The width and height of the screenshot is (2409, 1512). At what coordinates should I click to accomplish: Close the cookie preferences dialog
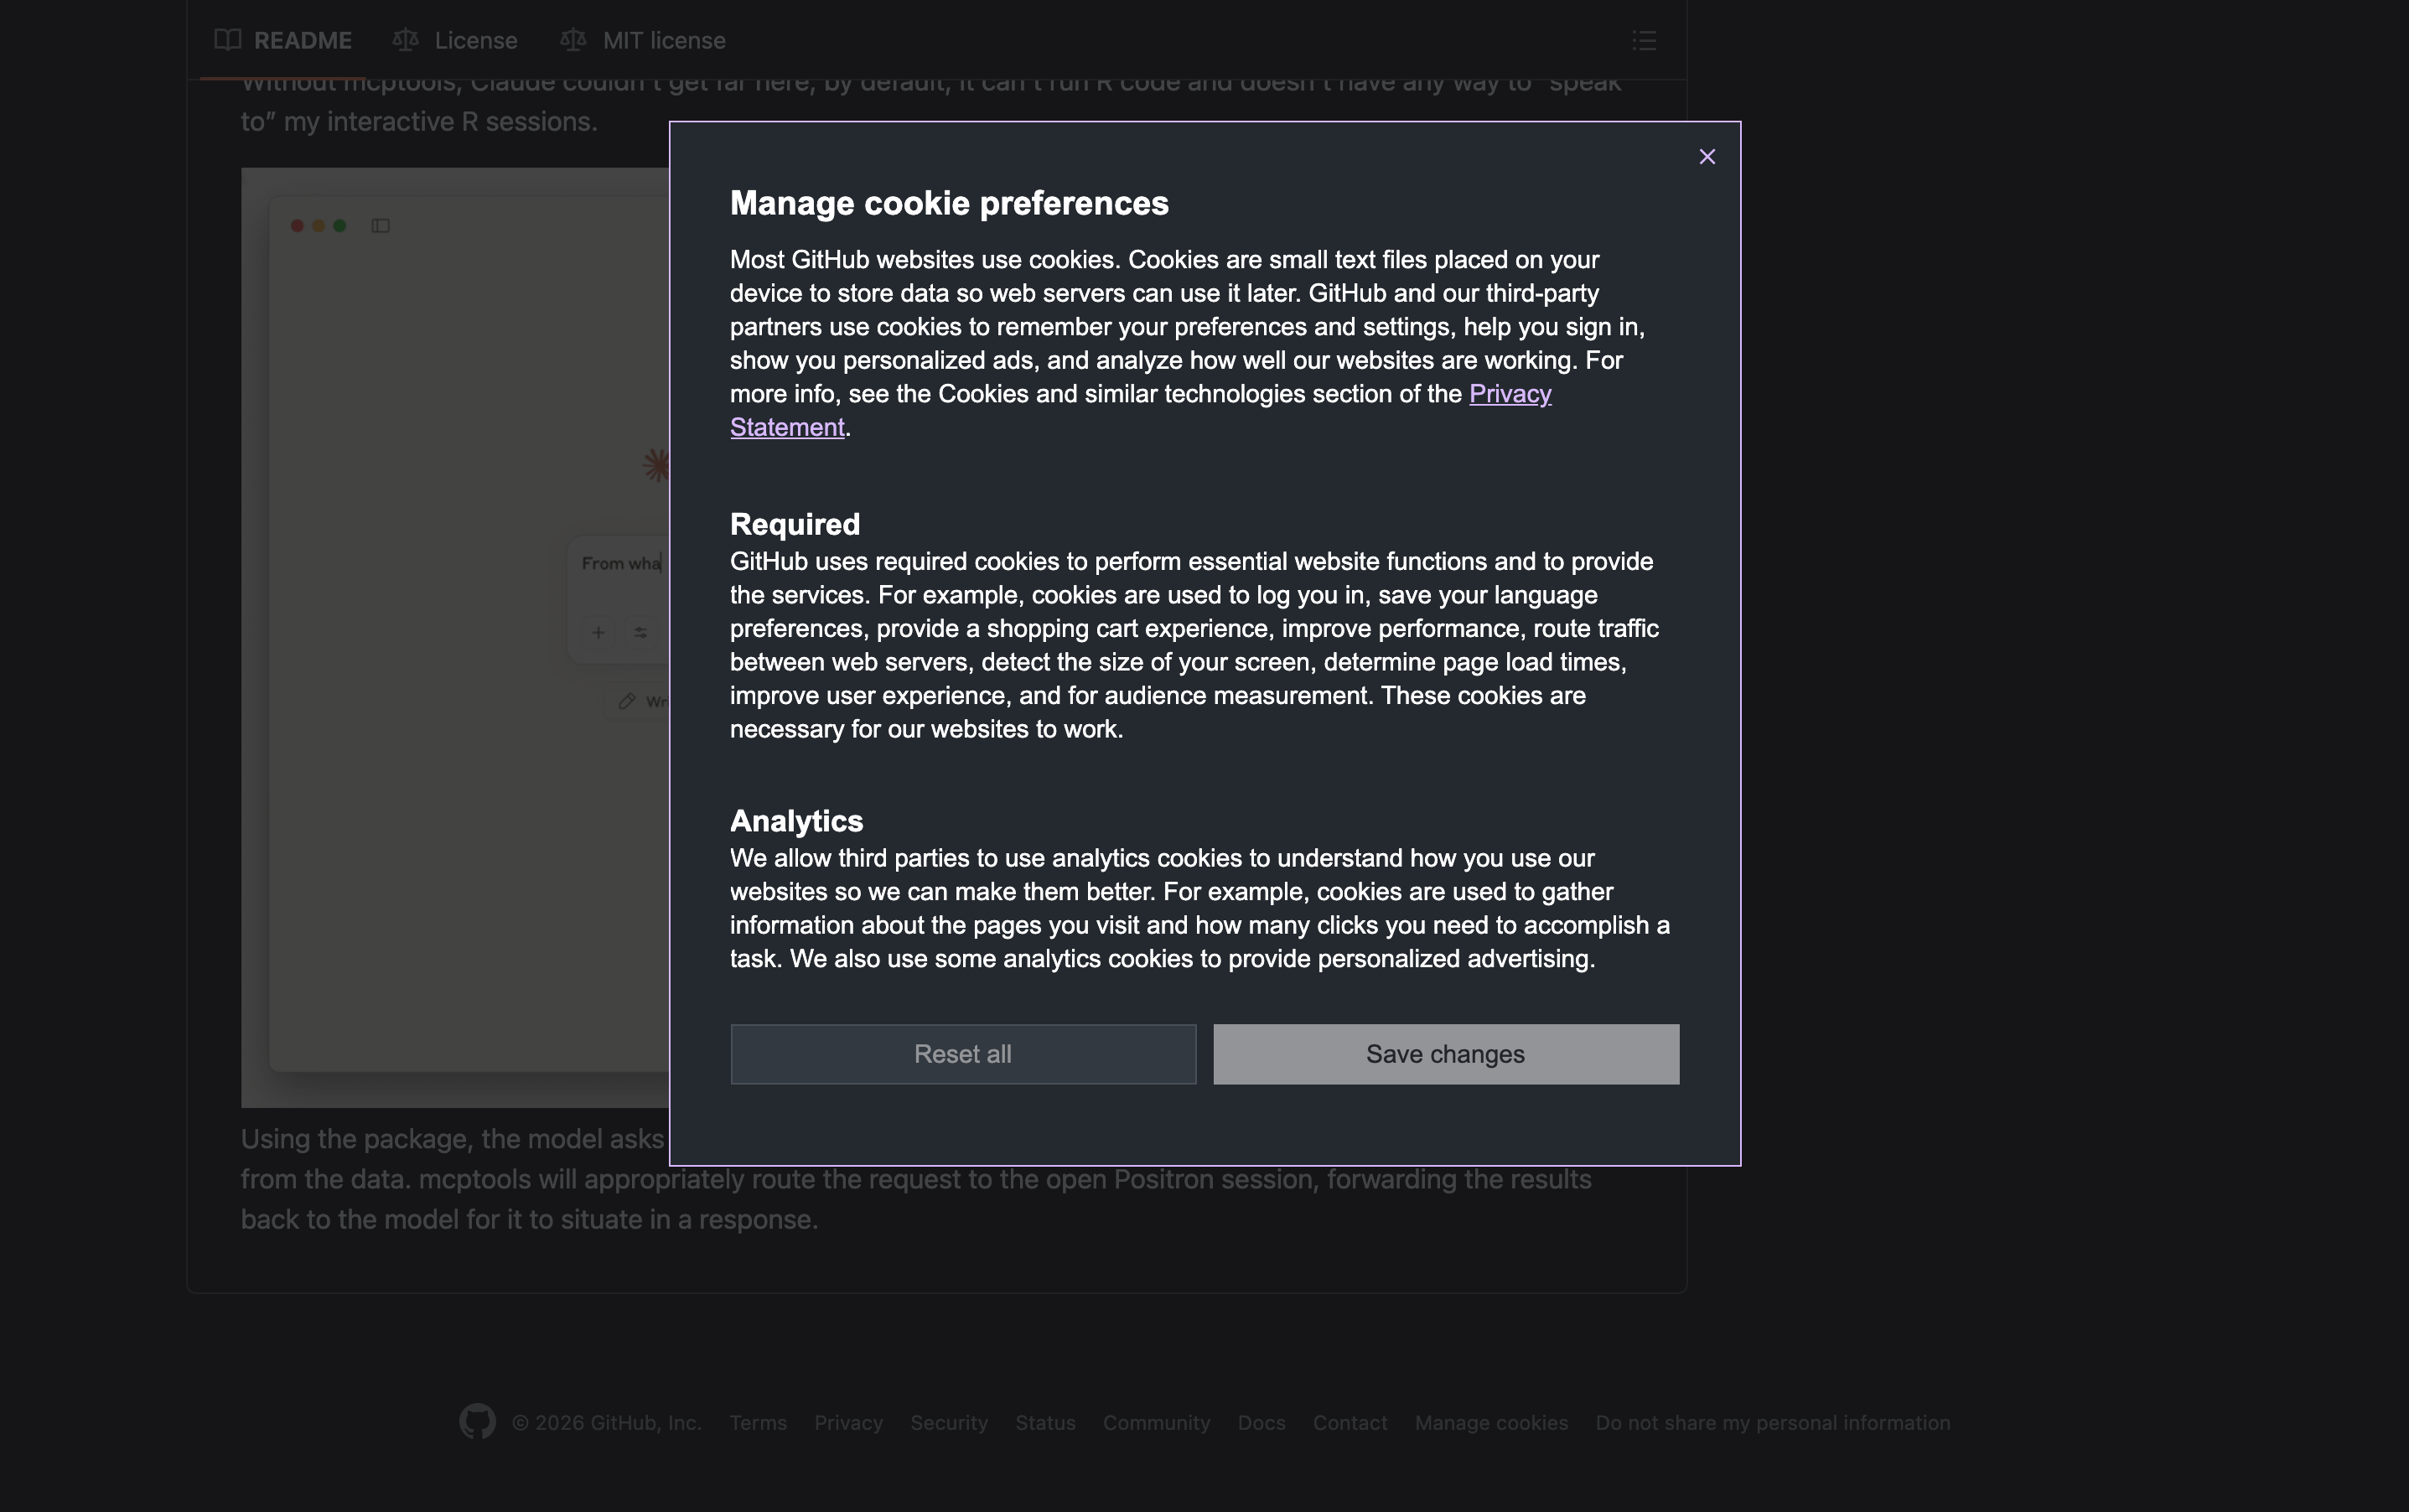[1707, 157]
